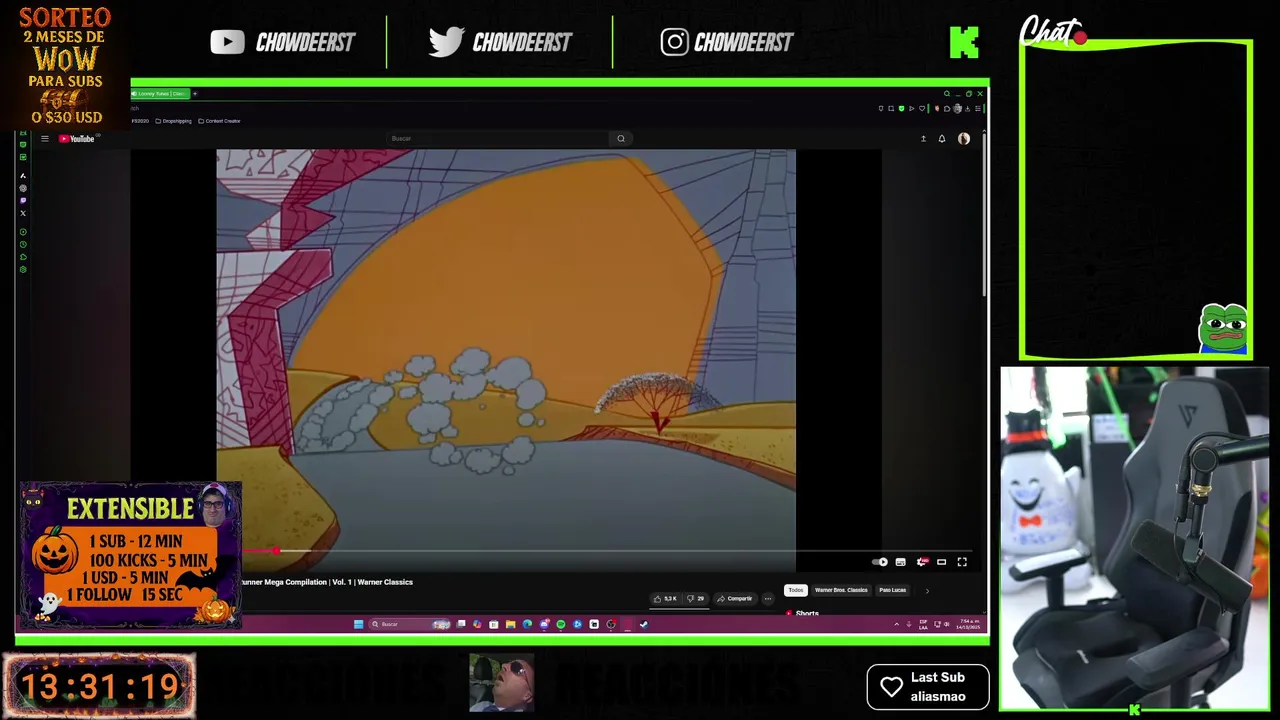This screenshot has height=720, width=1280.
Task: Dislike the video (29)
Action: 695,599
